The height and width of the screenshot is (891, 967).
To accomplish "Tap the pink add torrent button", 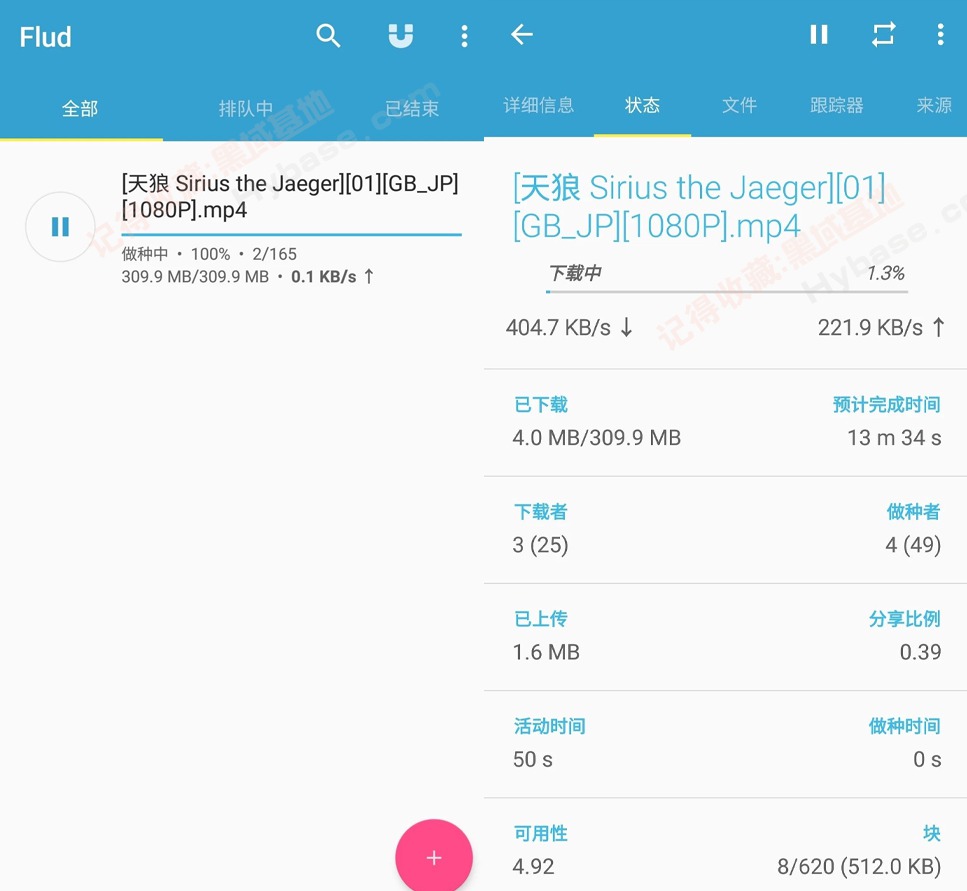I will pos(433,857).
